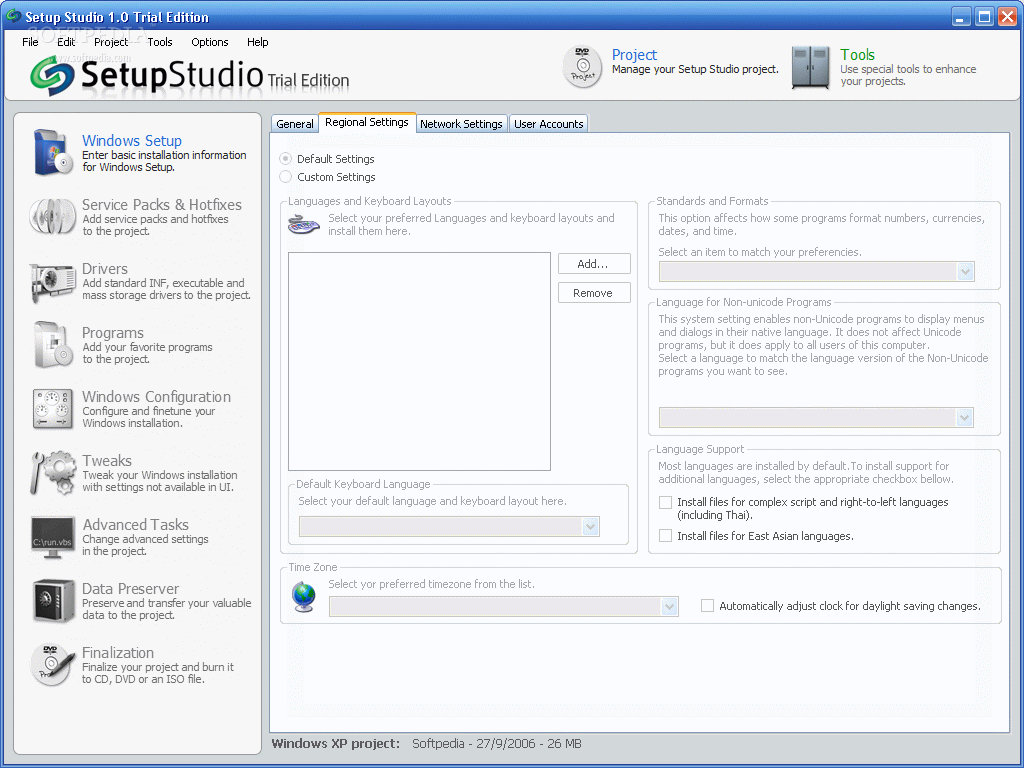The image size is (1024, 768).
Task: Enable Install files for East Asian languages
Action: (665, 536)
